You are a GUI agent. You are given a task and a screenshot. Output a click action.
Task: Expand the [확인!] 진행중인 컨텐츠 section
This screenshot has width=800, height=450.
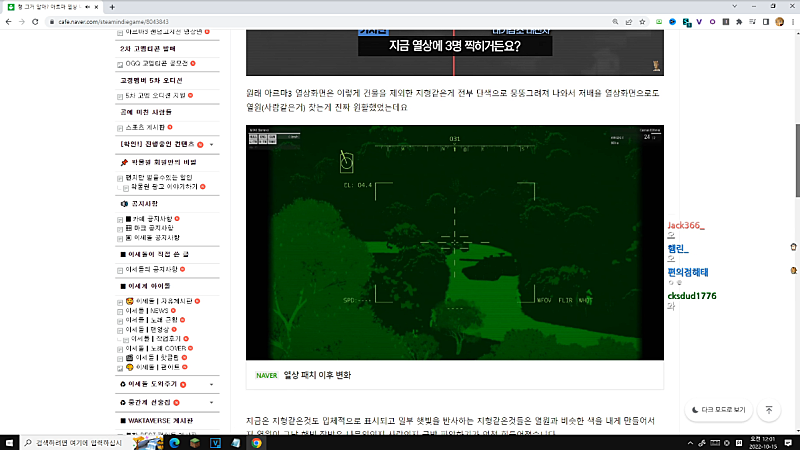click(x=211, y=144)
